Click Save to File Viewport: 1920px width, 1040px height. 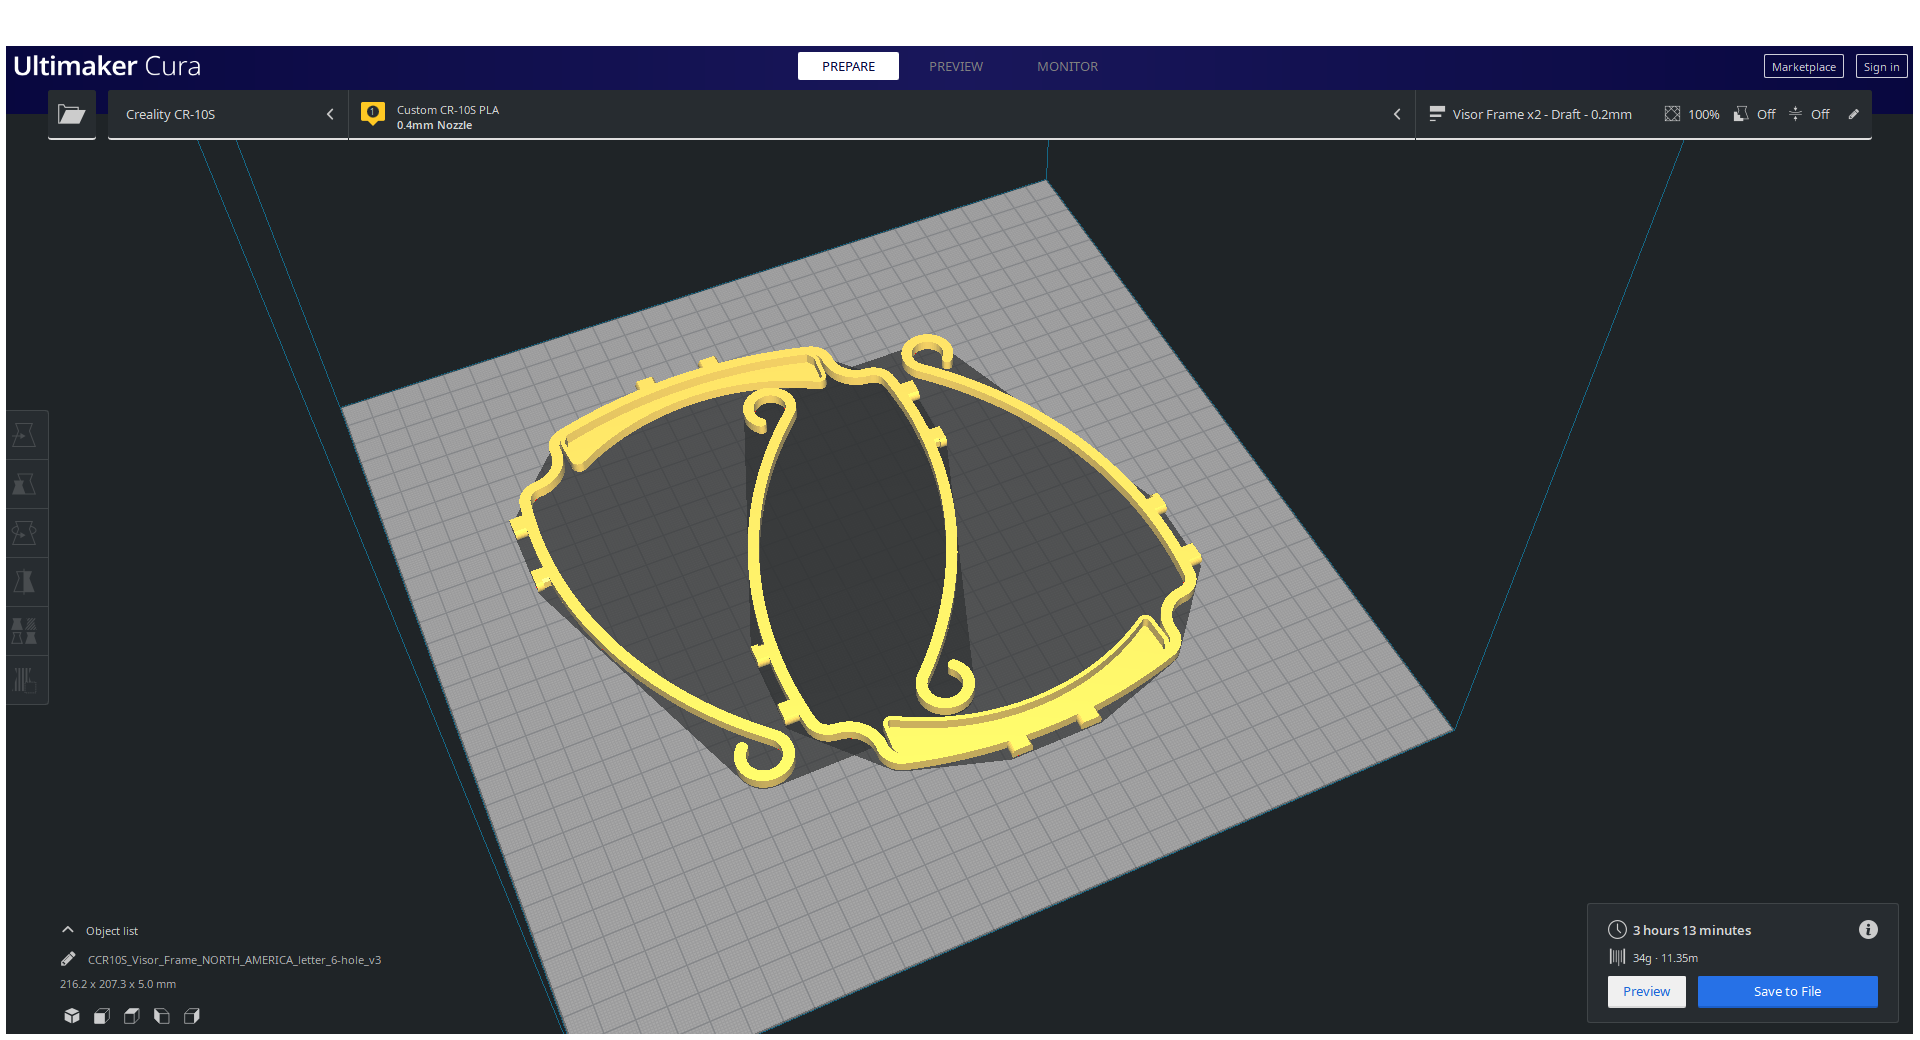click(1787, 991)
